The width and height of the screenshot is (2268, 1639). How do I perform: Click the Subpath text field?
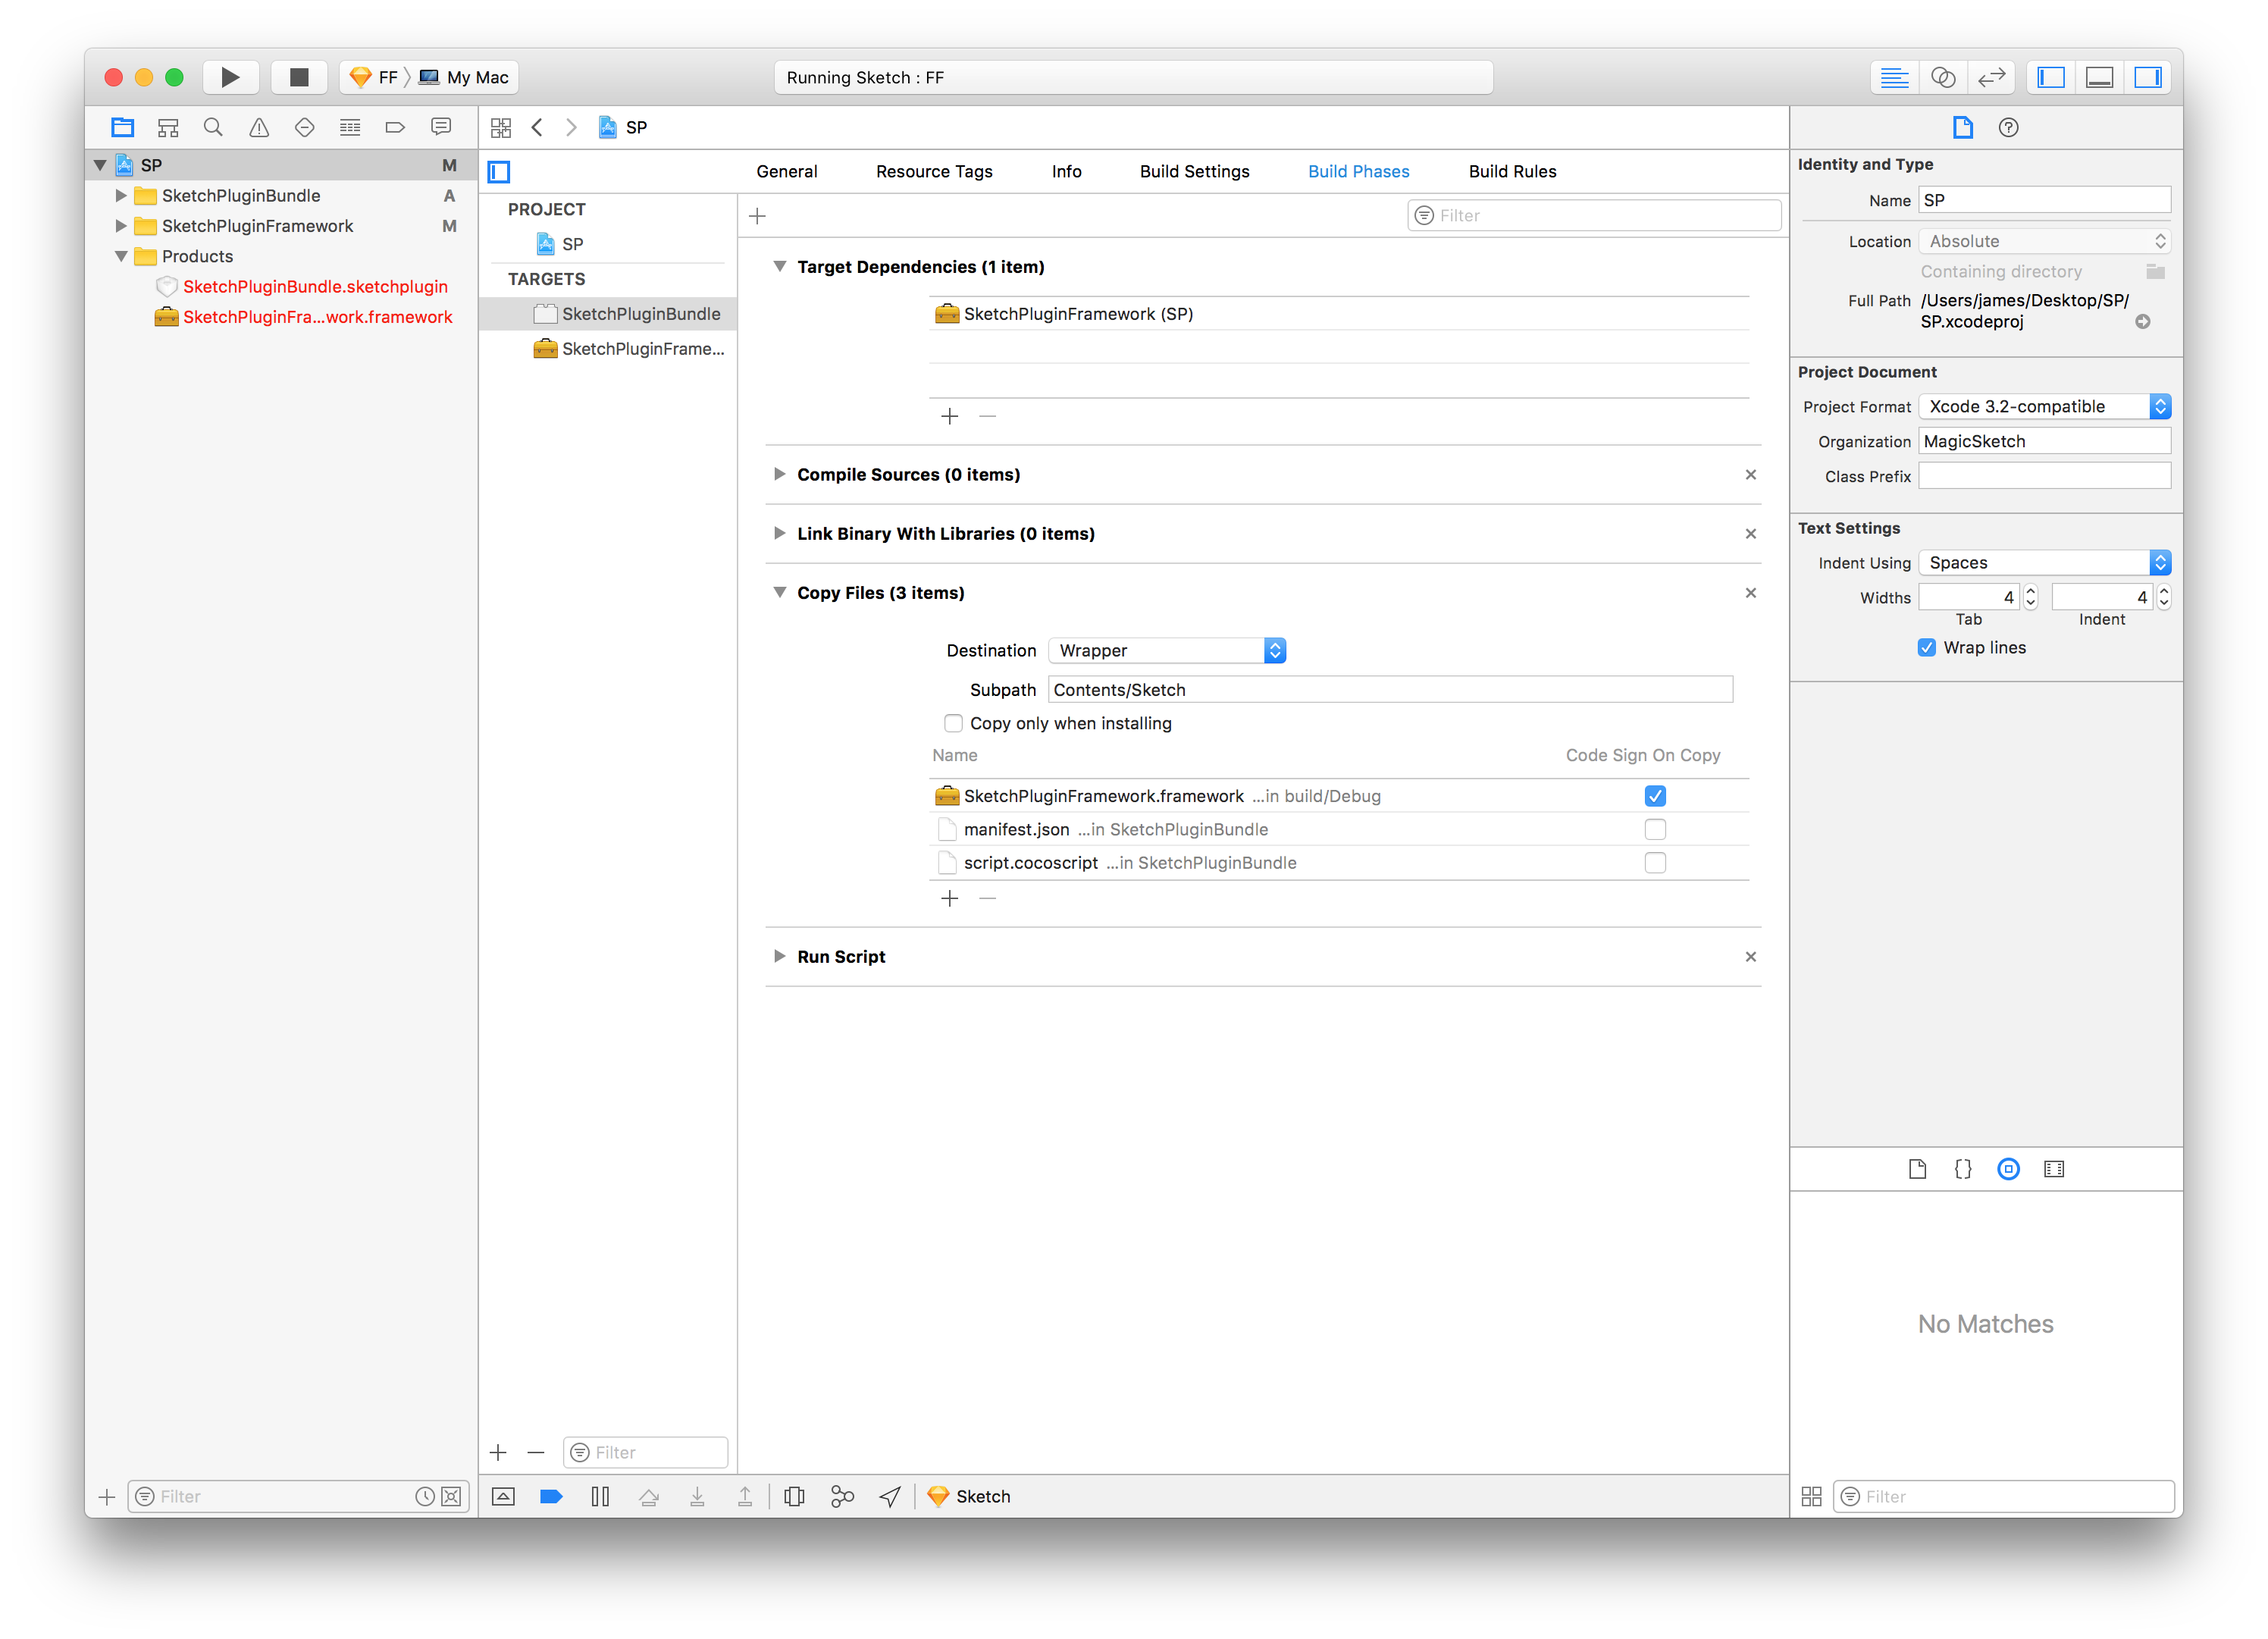click(x=1389, y=689)
